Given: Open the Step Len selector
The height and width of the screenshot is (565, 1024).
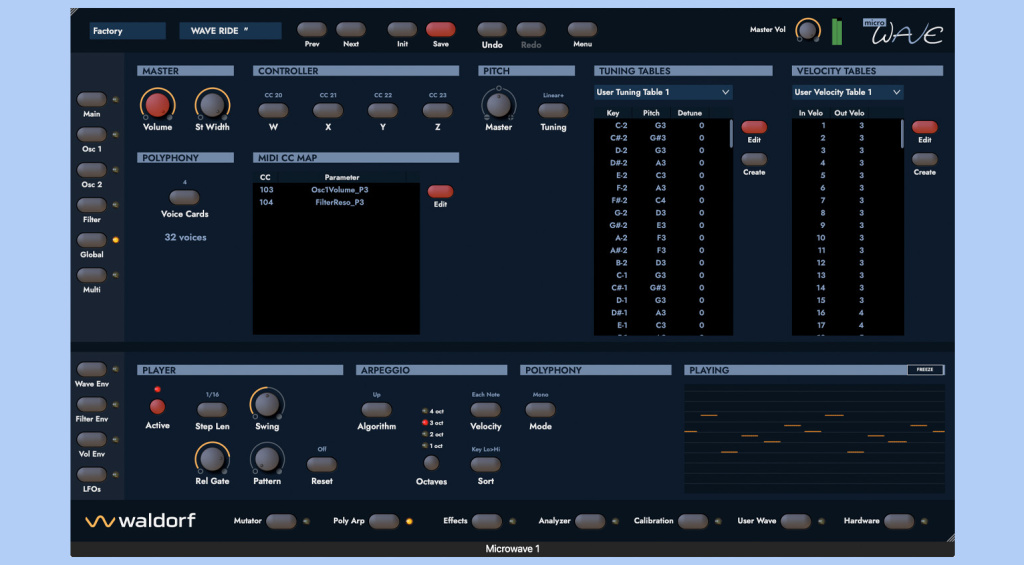Looking at the screenshot, I should [212, 410].
